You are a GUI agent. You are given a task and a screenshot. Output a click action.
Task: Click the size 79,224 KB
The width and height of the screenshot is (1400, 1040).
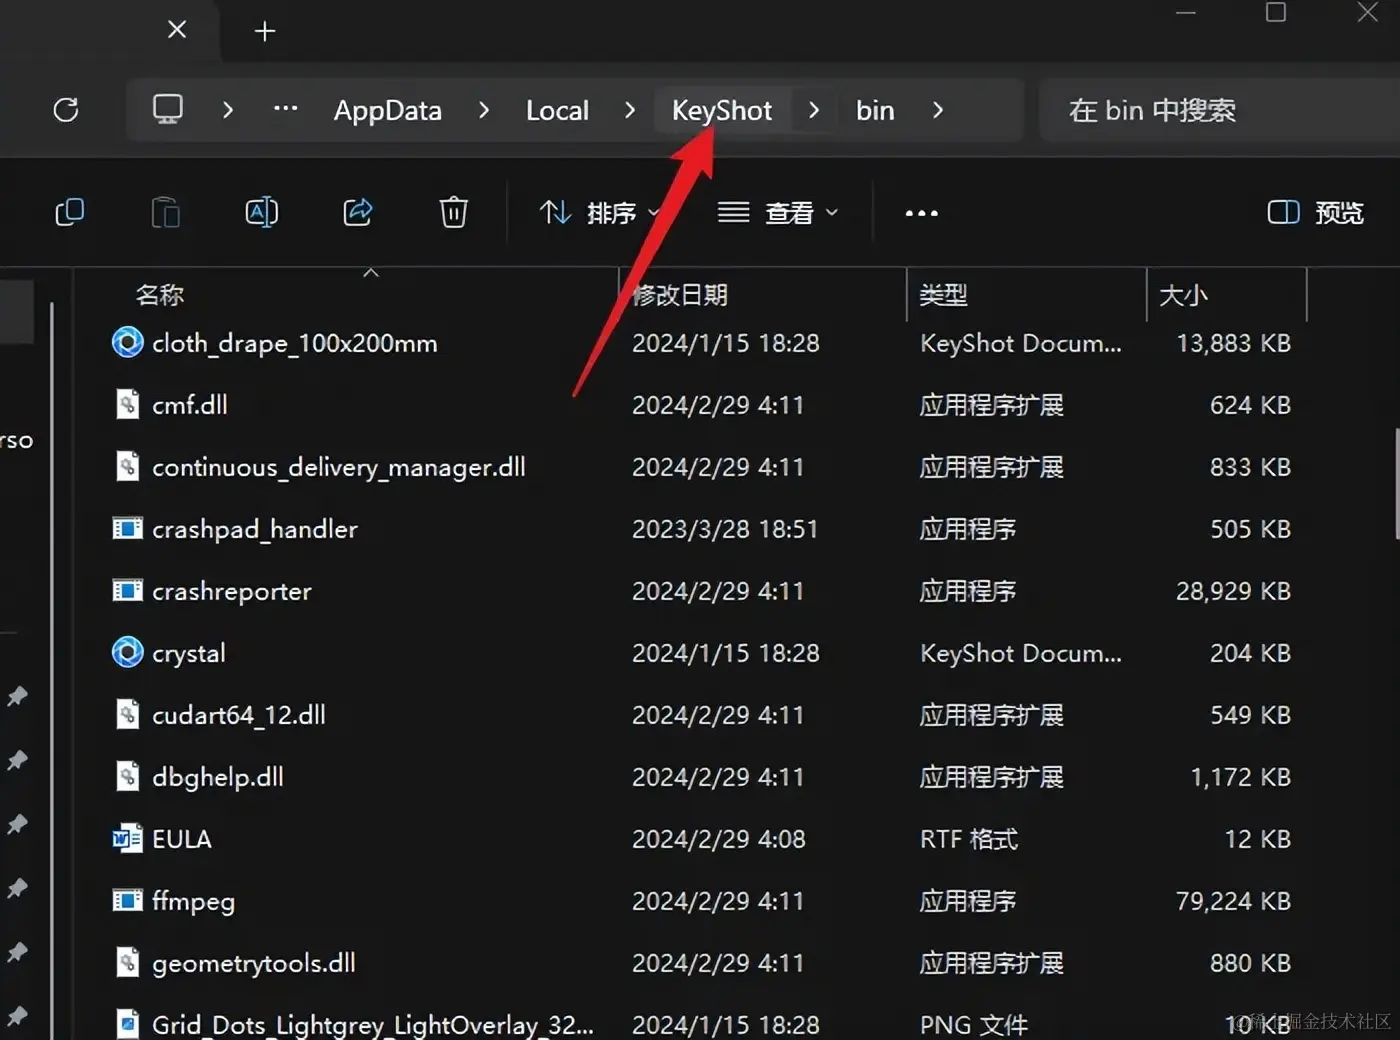[x=1233, y=901]
